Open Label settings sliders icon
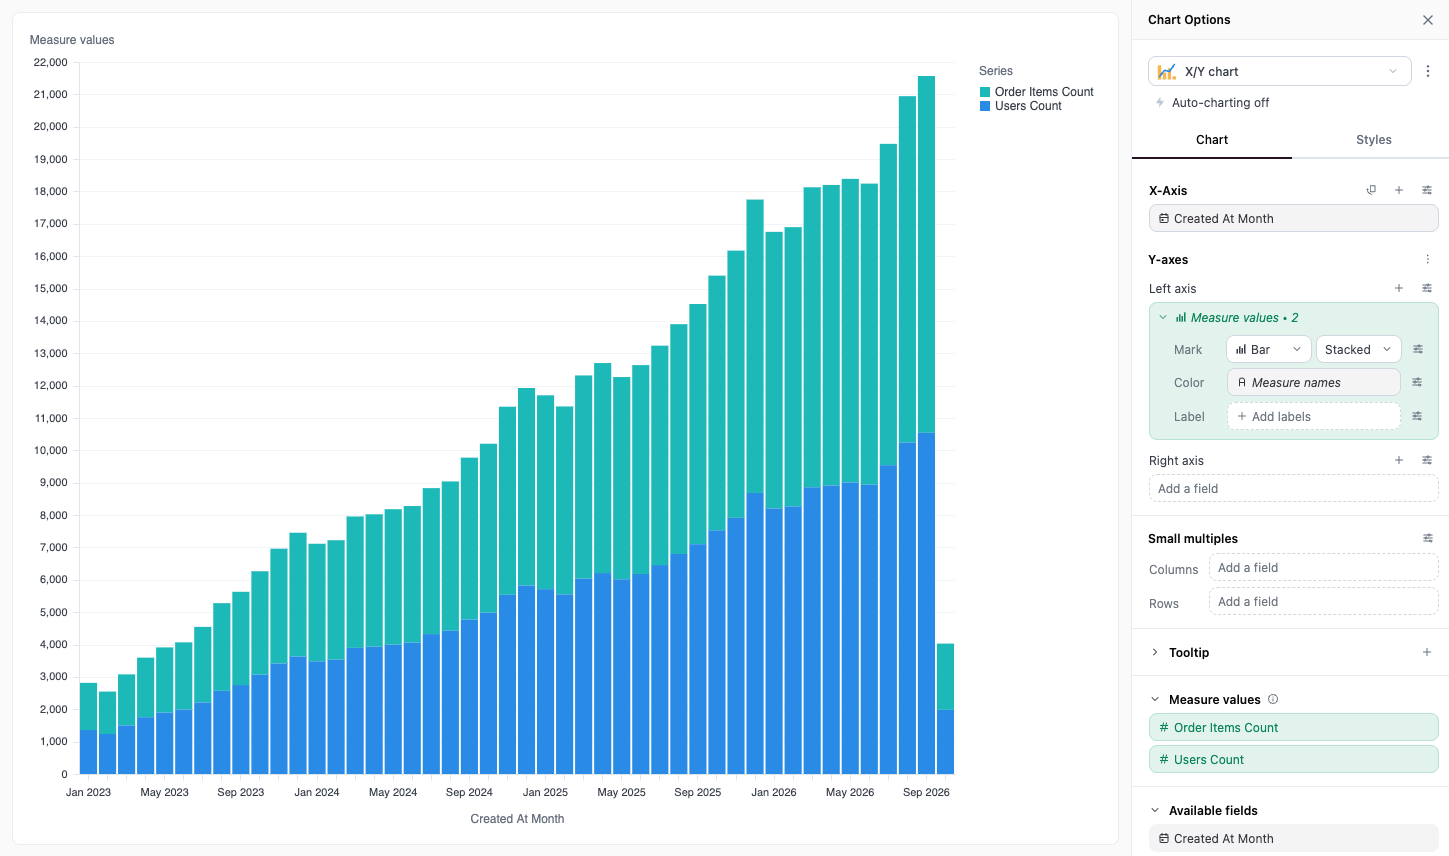Screen dimensions: 1449x856 [1417, 416]
